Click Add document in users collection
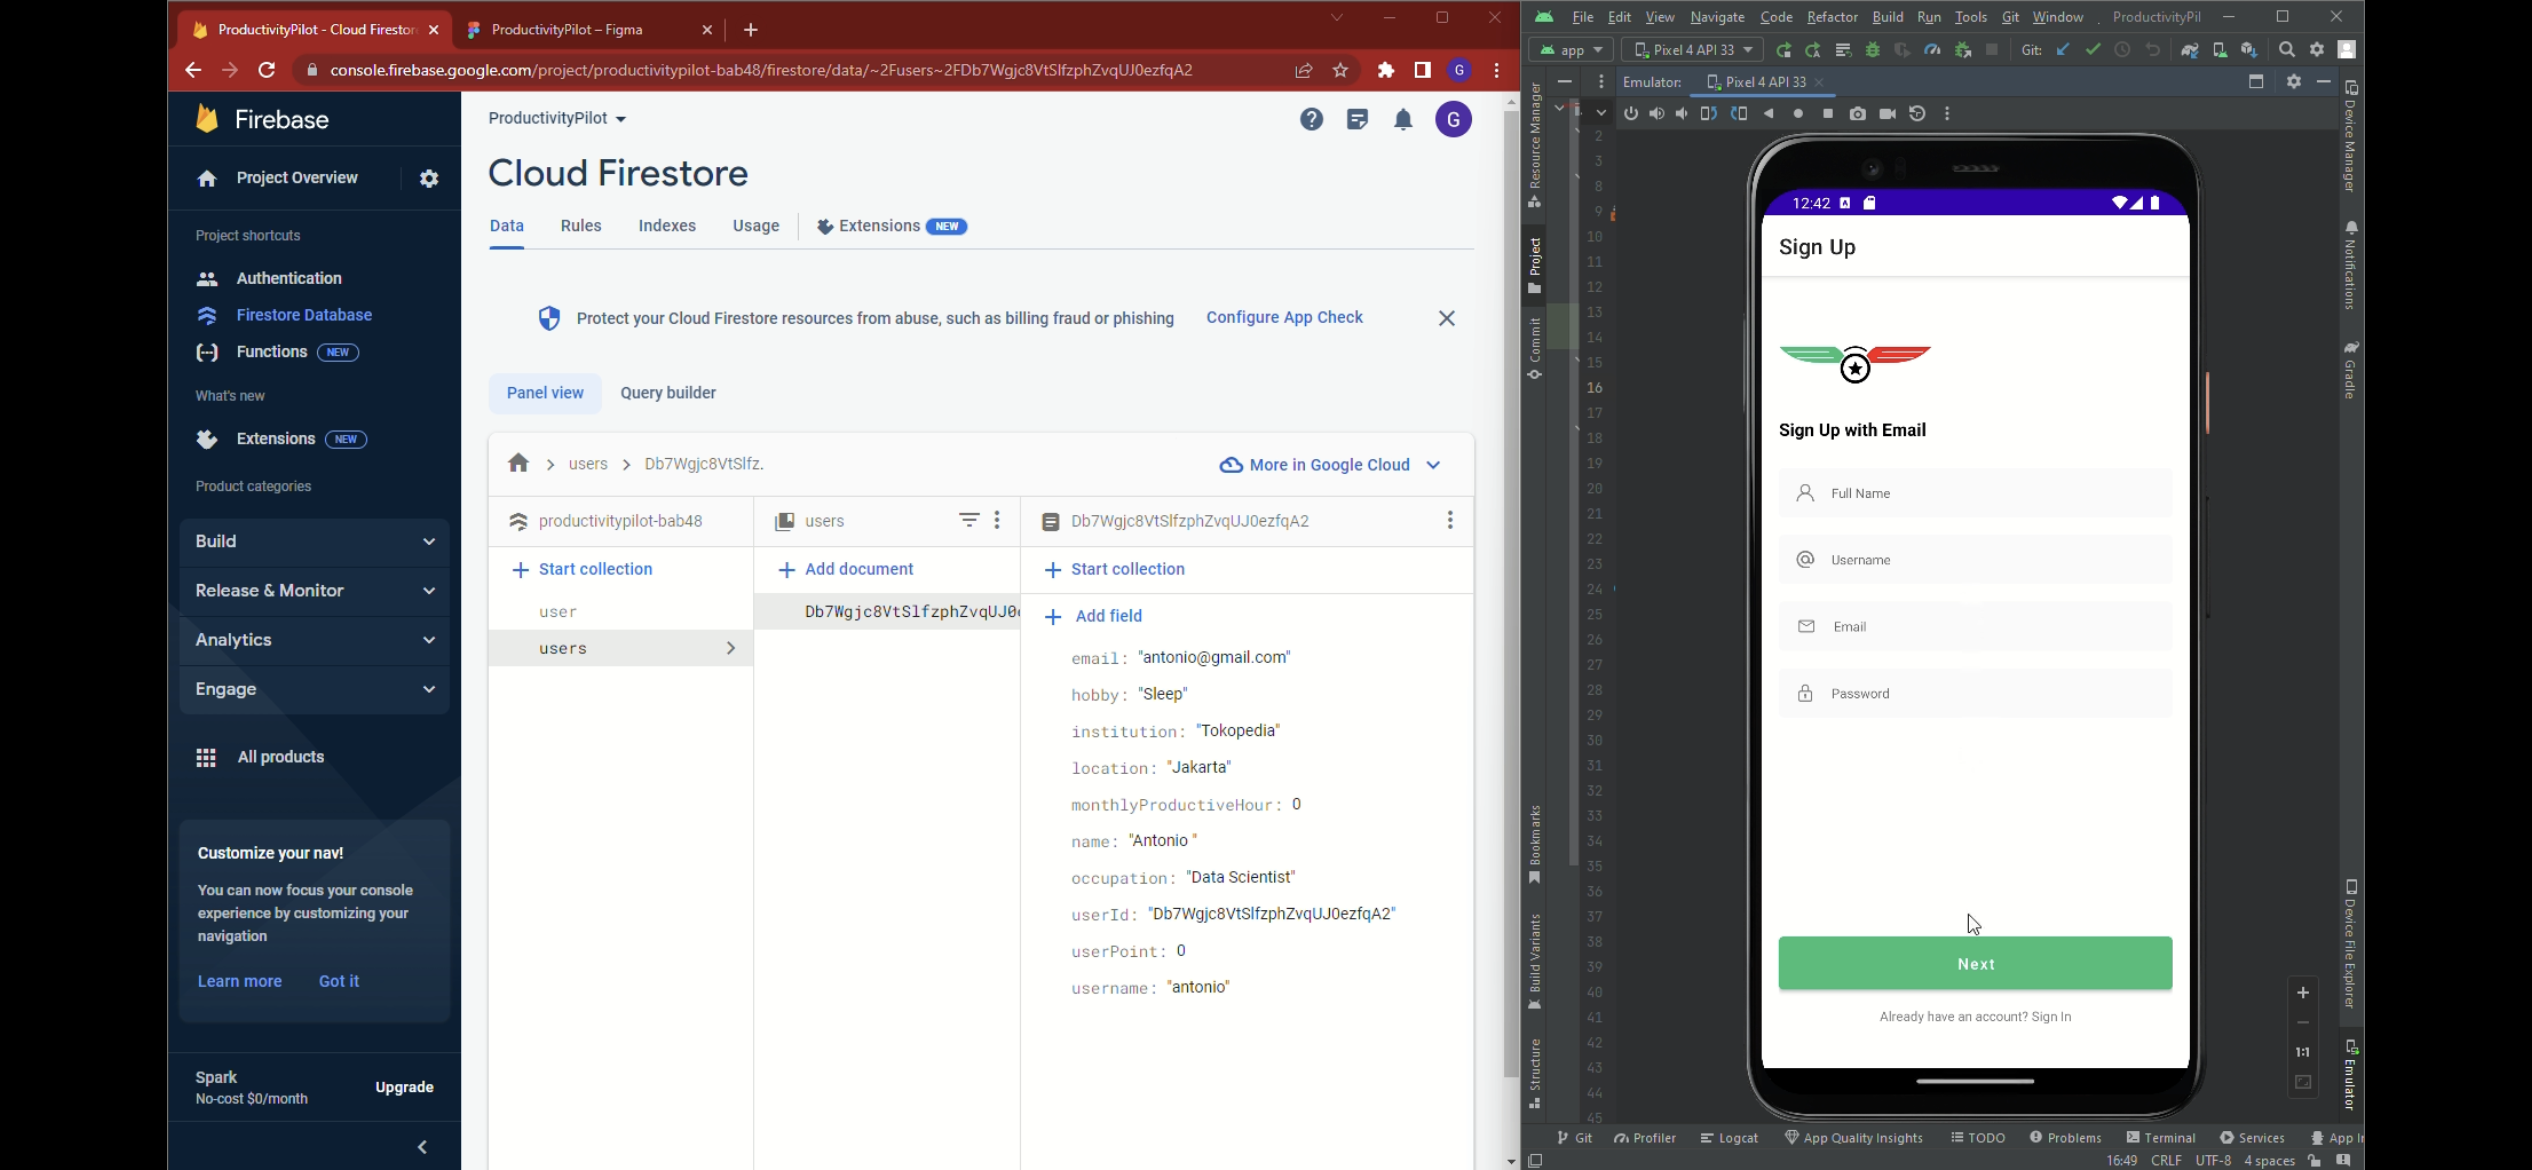 tap(846, 569)
